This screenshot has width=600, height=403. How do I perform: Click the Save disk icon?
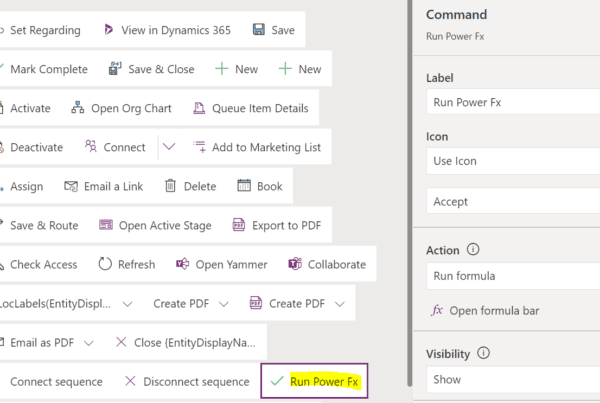coord(259,29)
